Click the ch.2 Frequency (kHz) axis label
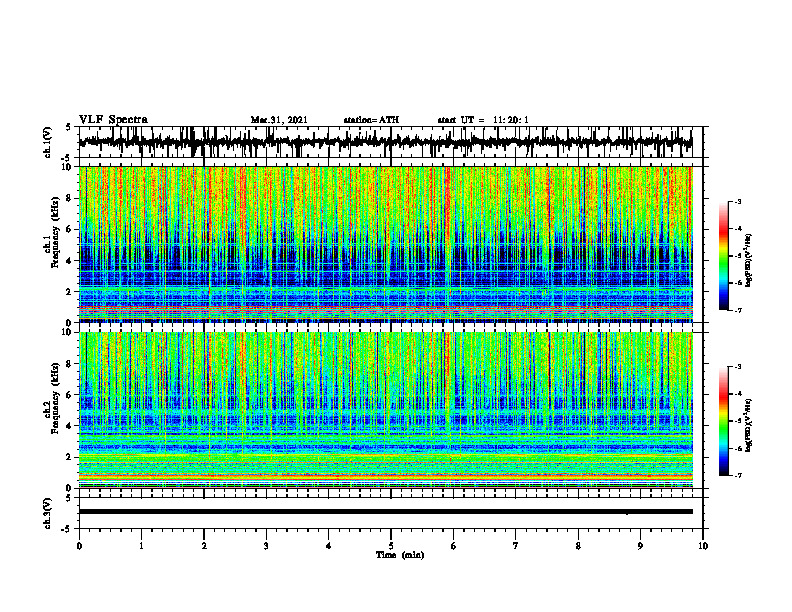 point(55,396)
